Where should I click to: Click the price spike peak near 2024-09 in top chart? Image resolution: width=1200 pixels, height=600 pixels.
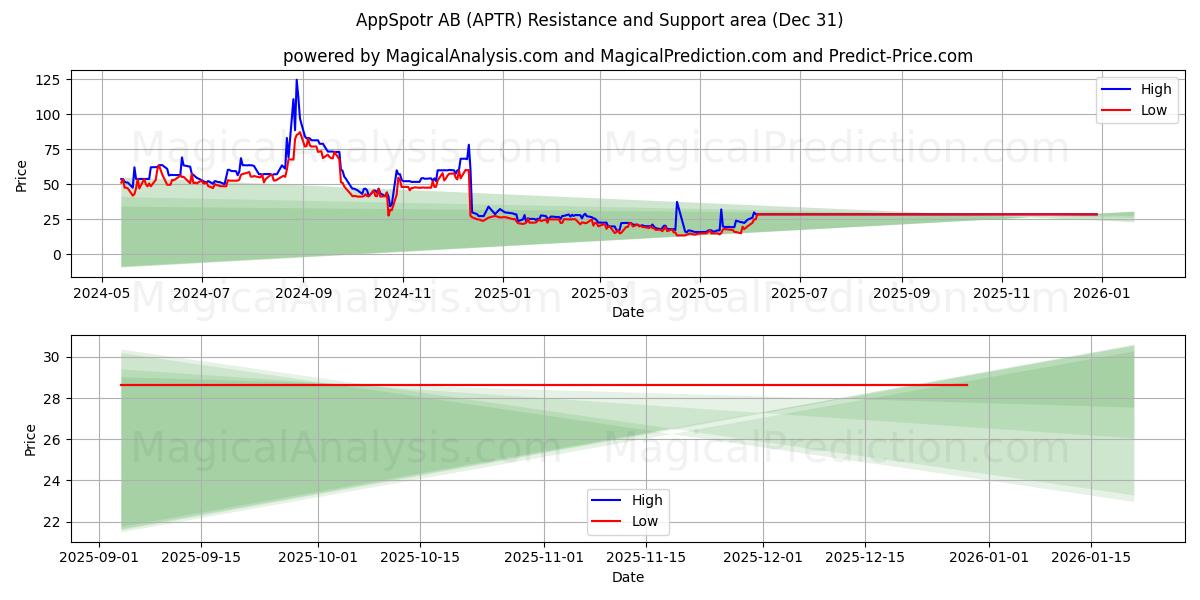pos(296,80)
